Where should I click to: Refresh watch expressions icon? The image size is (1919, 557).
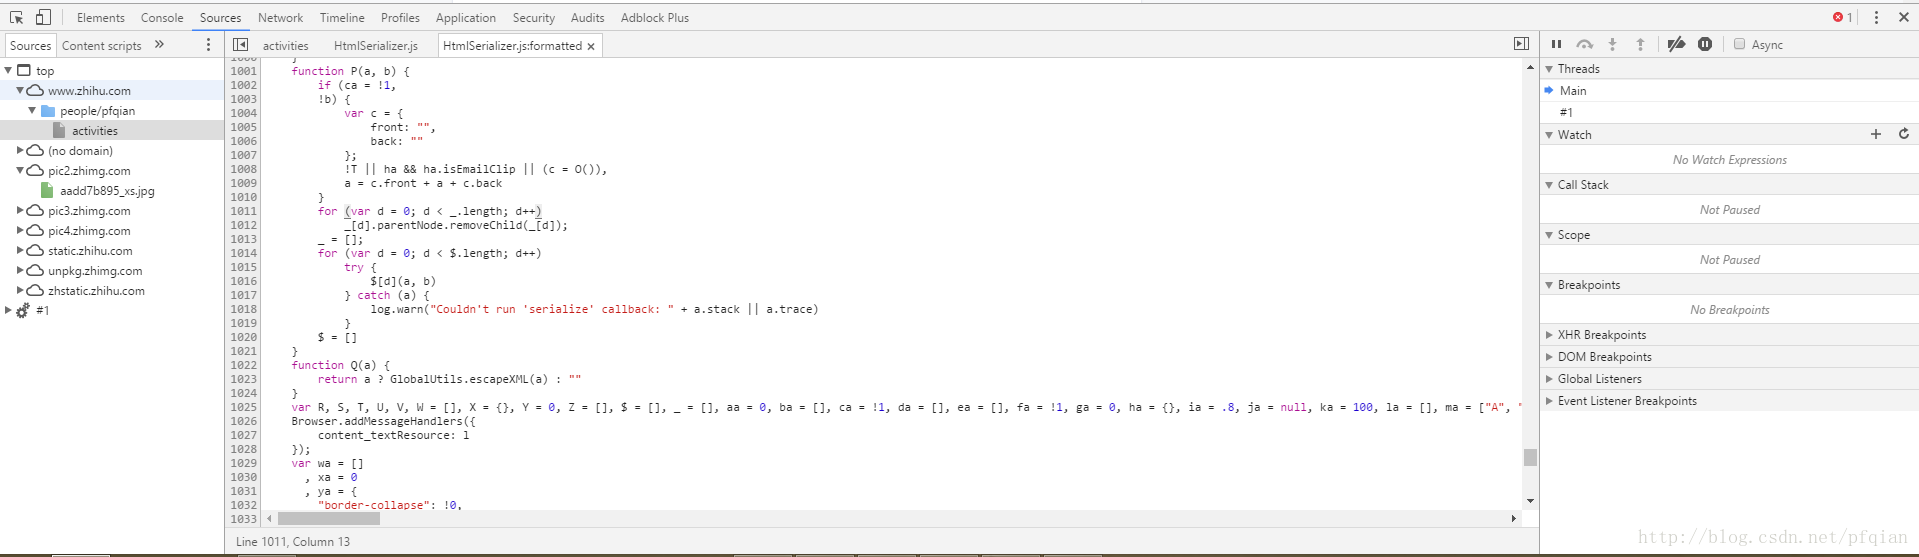[1904, 134]
